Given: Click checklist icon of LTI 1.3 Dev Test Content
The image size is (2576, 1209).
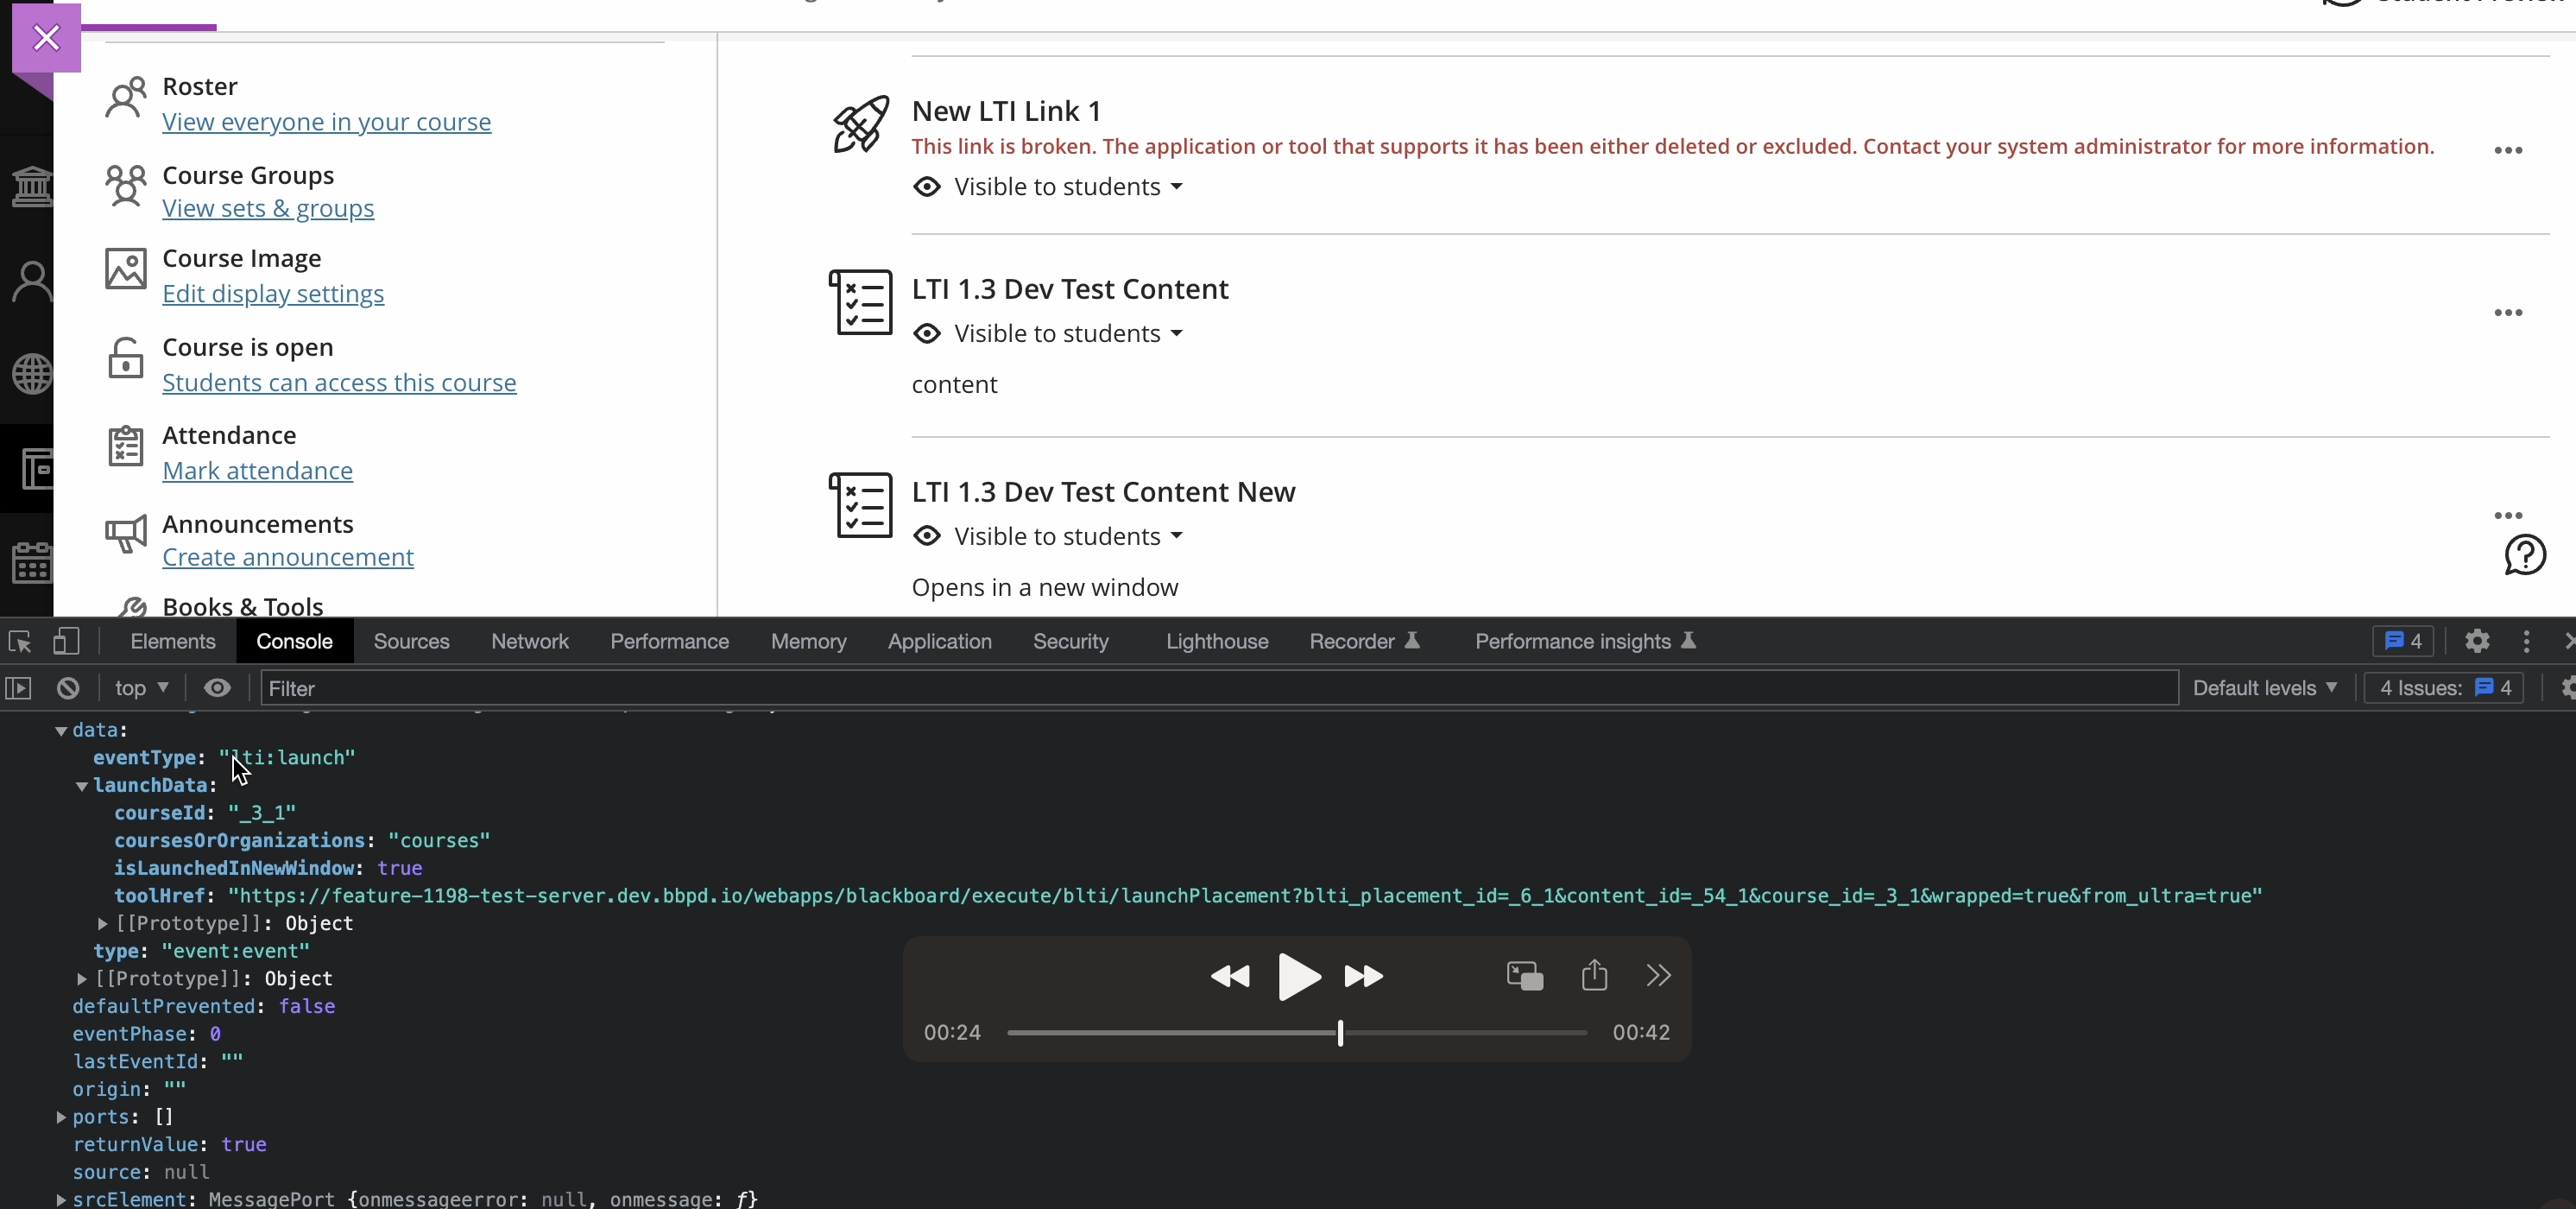Looking at the screenshot, I should (x=860, y=302).
